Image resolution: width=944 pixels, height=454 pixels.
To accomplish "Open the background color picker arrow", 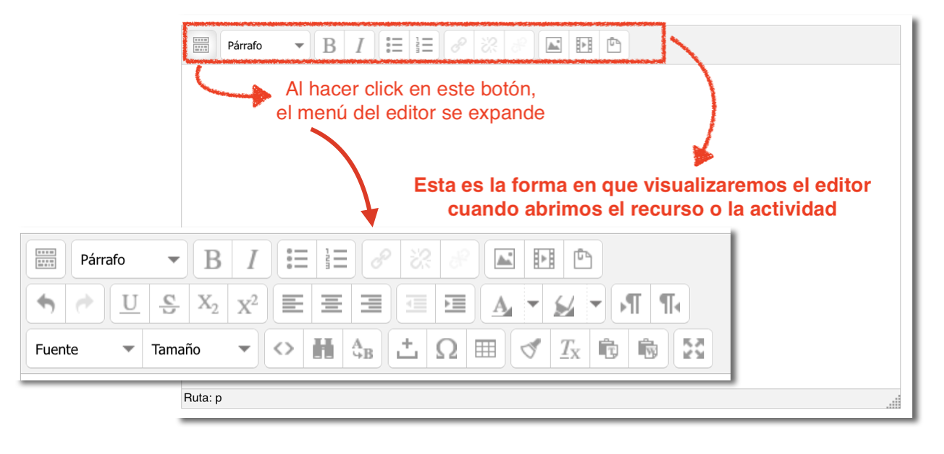I will click(596, 305).
